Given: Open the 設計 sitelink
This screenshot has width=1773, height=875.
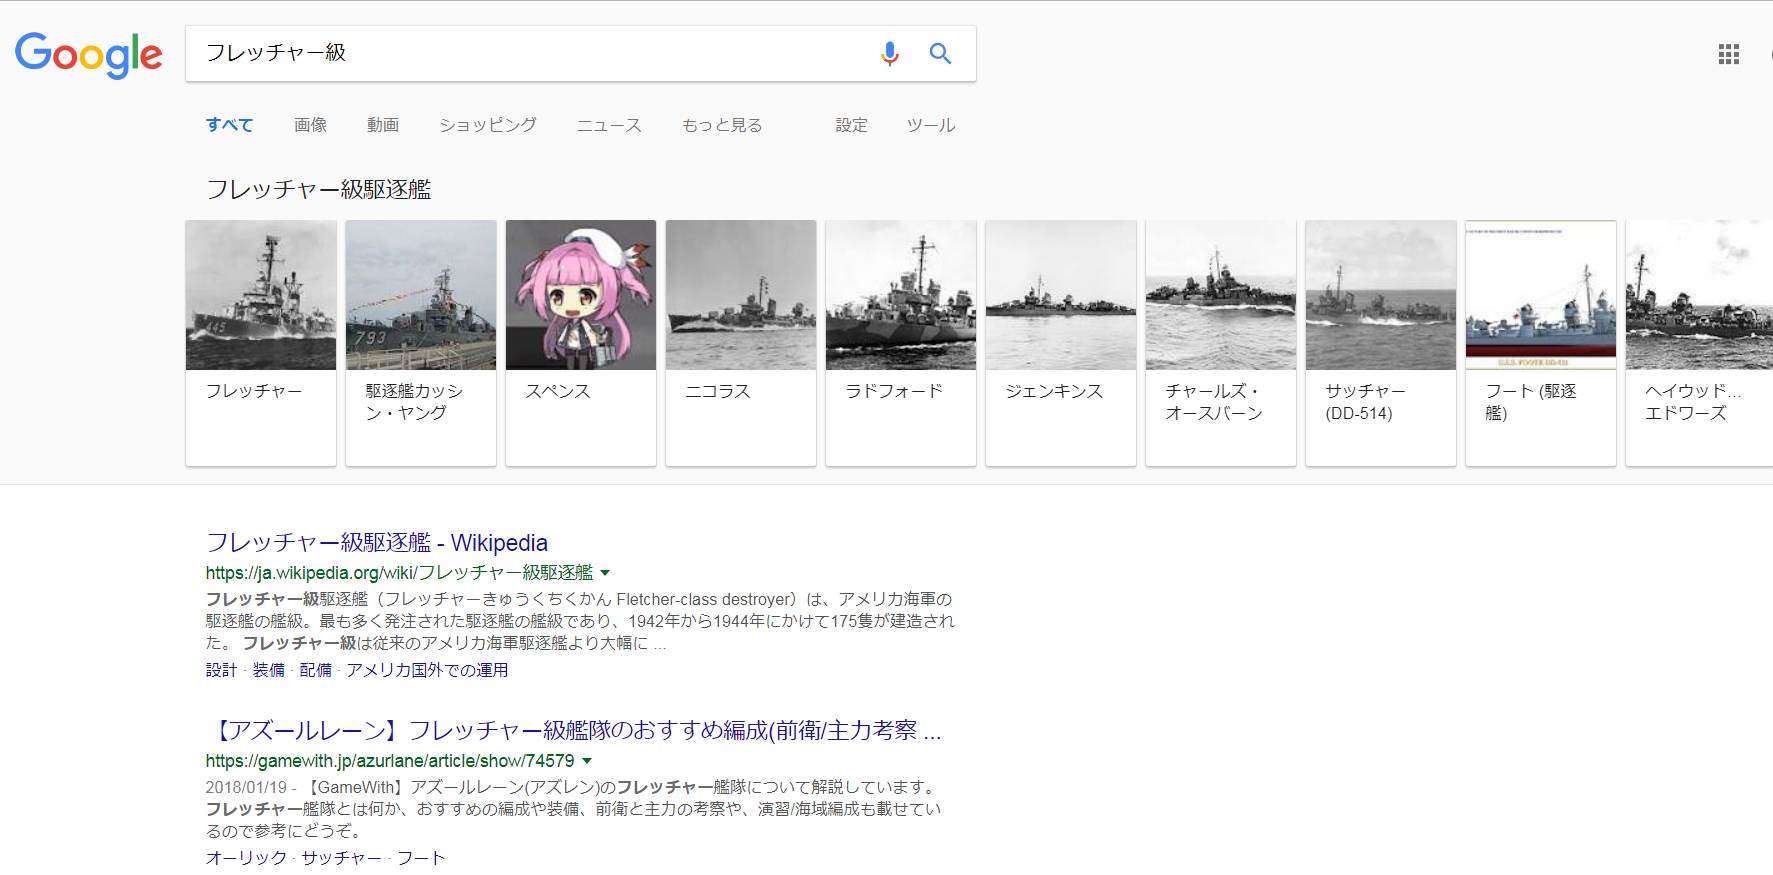Looking at the screenshot, I should click(x=221, y=670).
